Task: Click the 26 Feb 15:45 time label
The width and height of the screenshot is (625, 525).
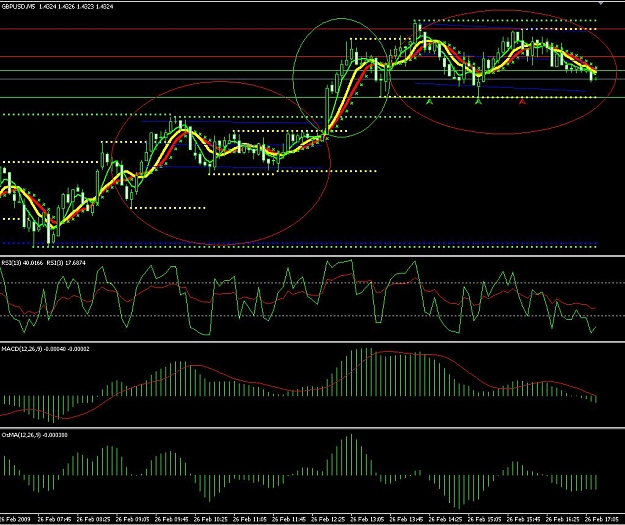Action: click(523, 519)
